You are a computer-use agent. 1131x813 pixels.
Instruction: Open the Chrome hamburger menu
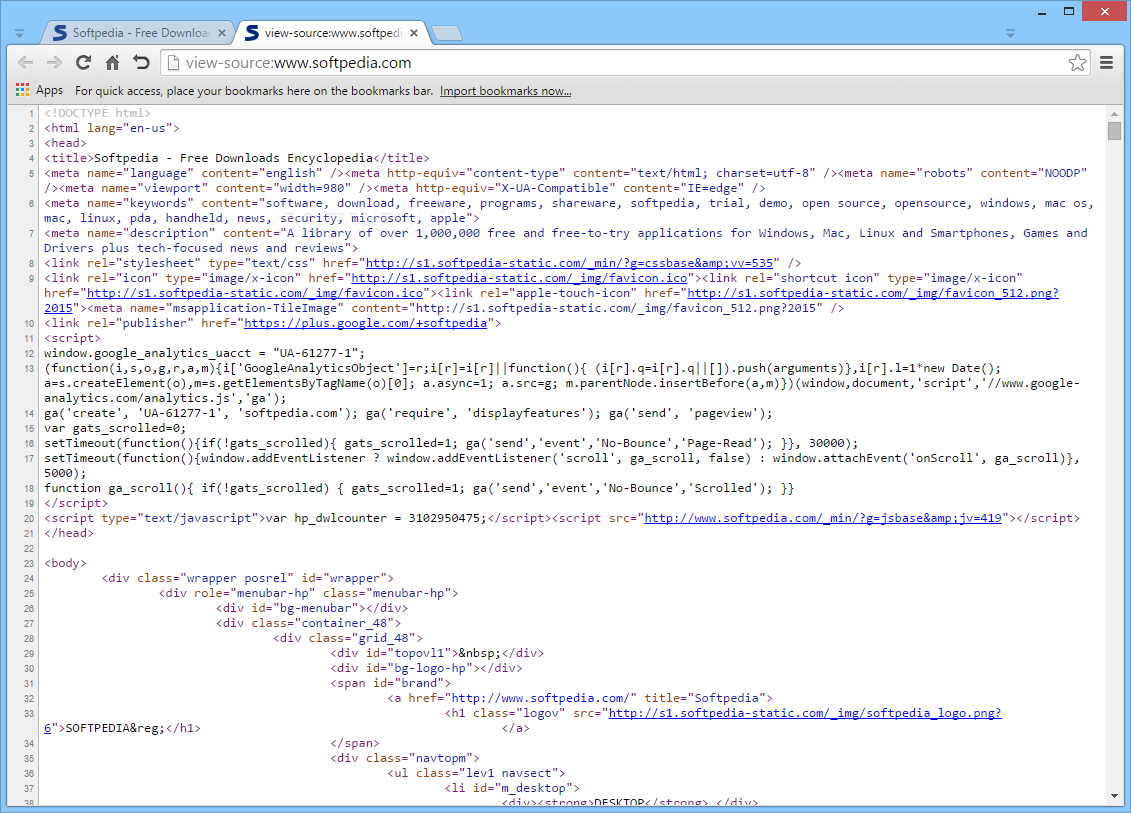1106,63
